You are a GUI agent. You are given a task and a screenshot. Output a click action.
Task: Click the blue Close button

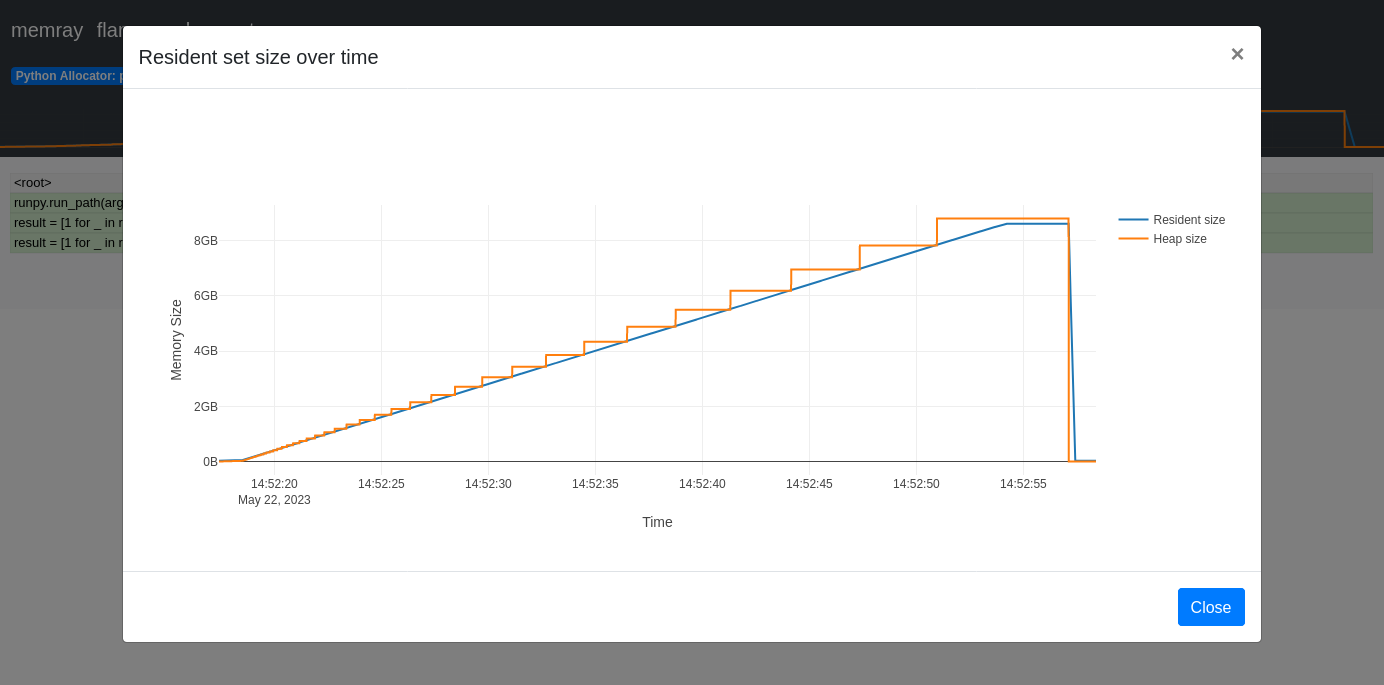pos(1210,607)
